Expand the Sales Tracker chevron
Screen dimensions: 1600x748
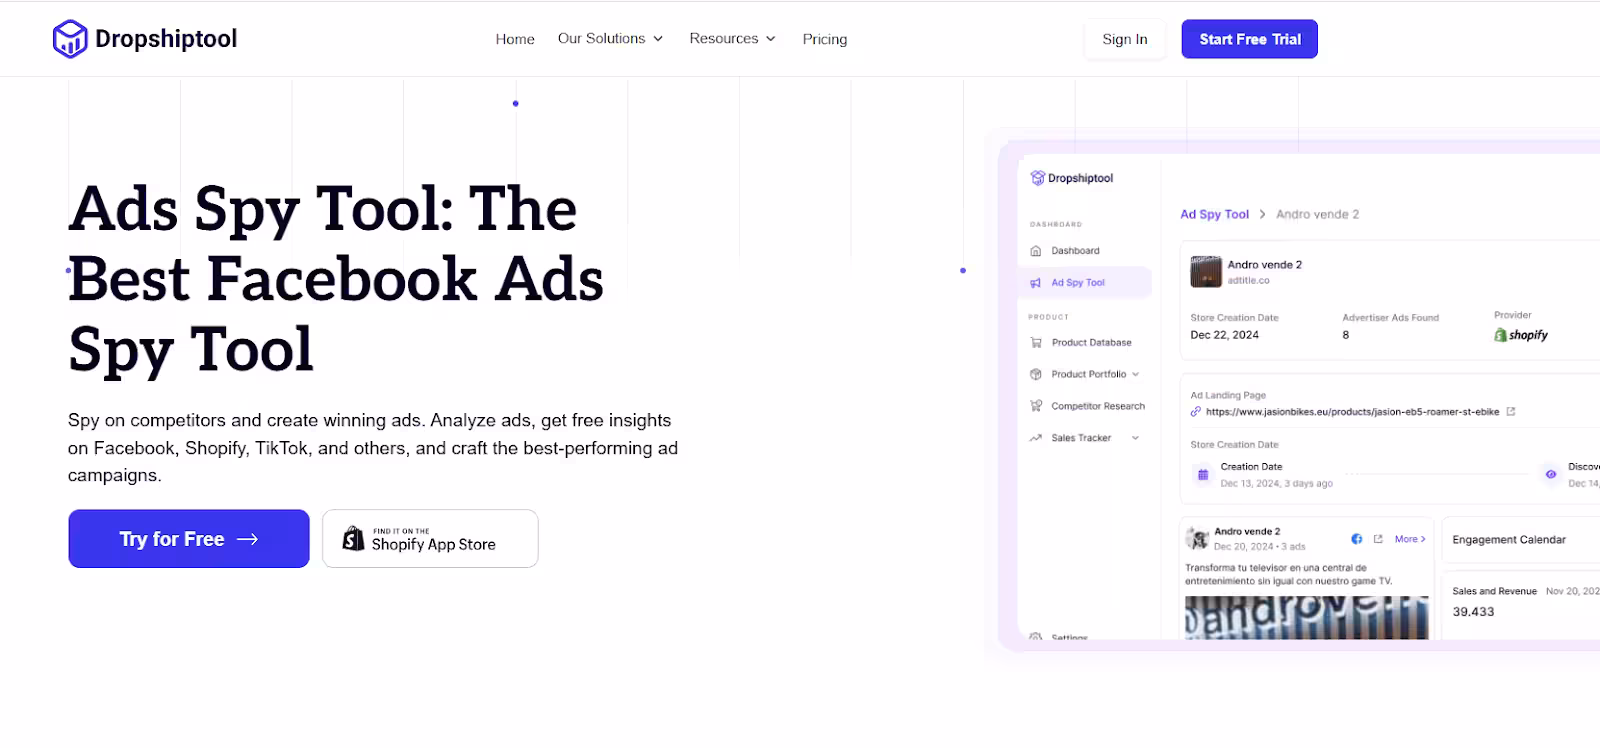[1135, 438]
